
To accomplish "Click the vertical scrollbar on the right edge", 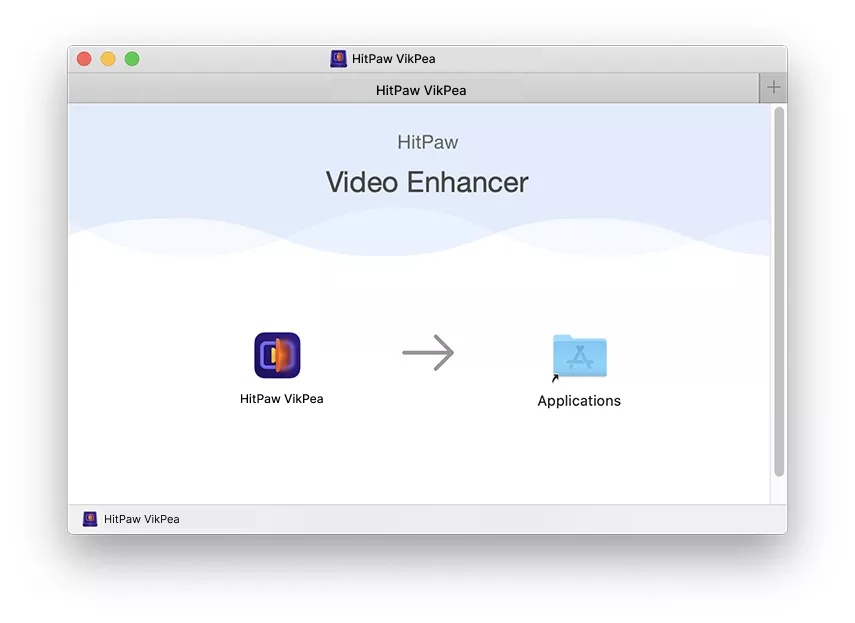I will click(779, 290).
